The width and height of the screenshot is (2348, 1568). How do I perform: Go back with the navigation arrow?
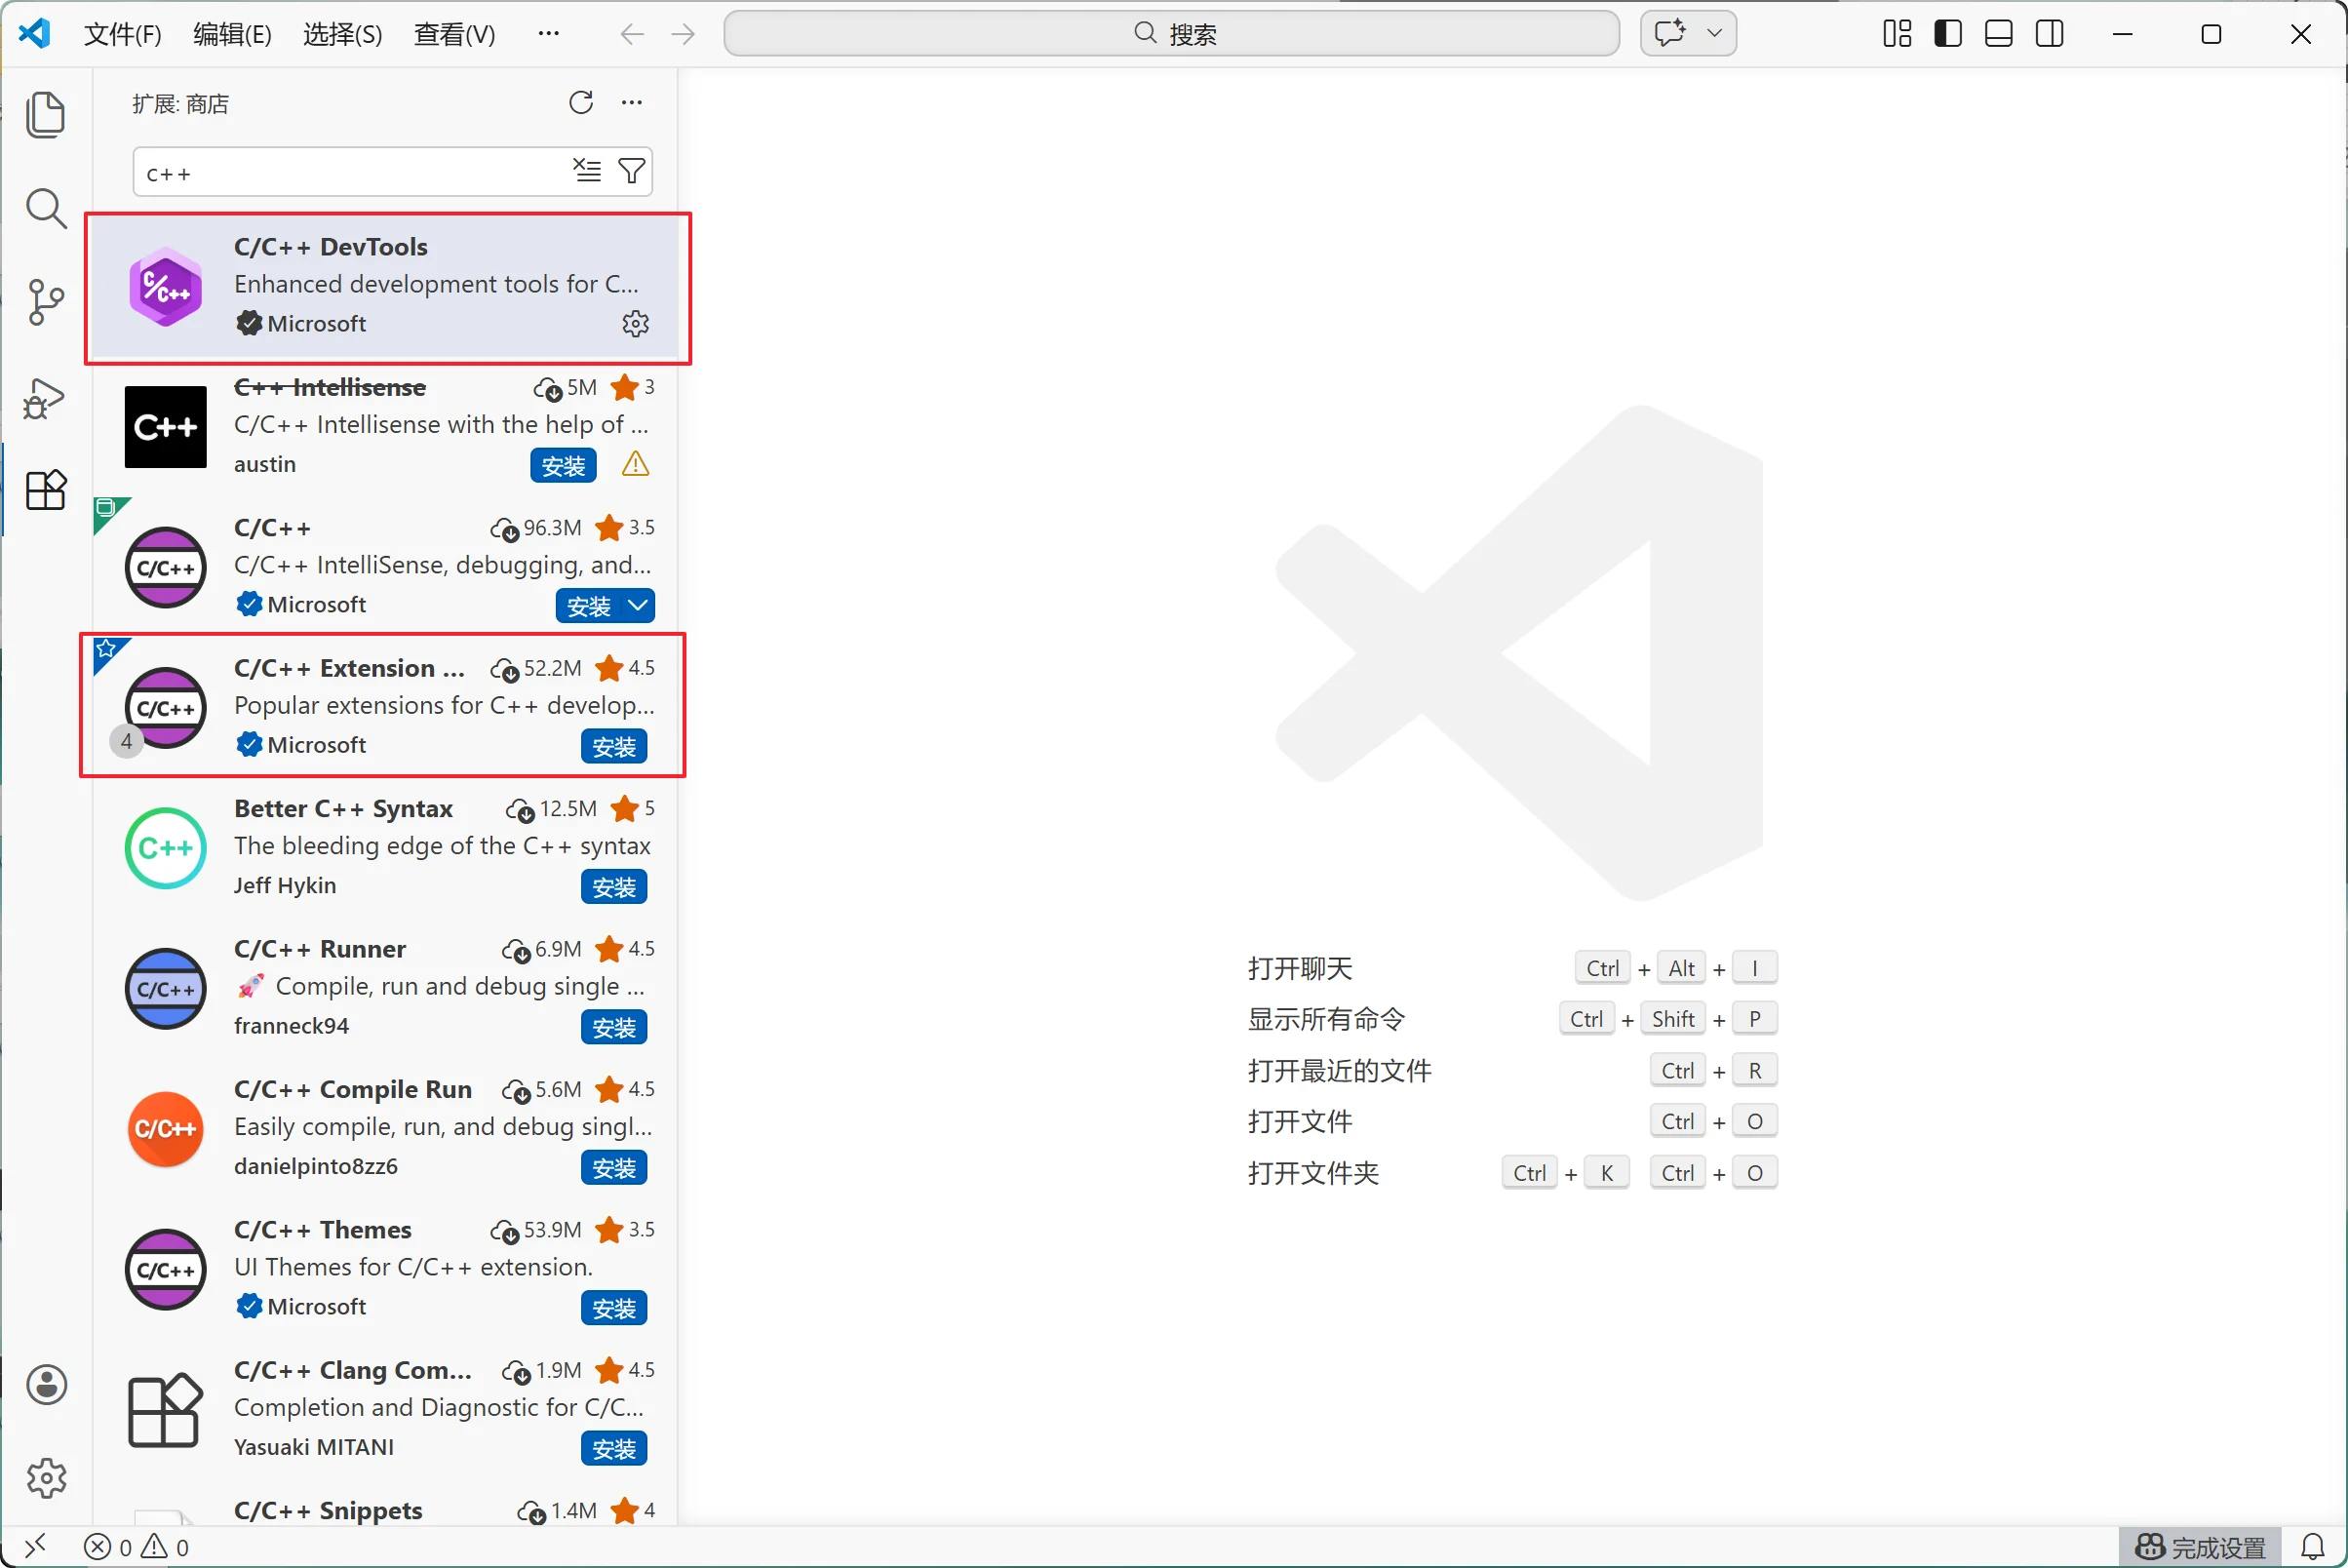click(631, 35)
